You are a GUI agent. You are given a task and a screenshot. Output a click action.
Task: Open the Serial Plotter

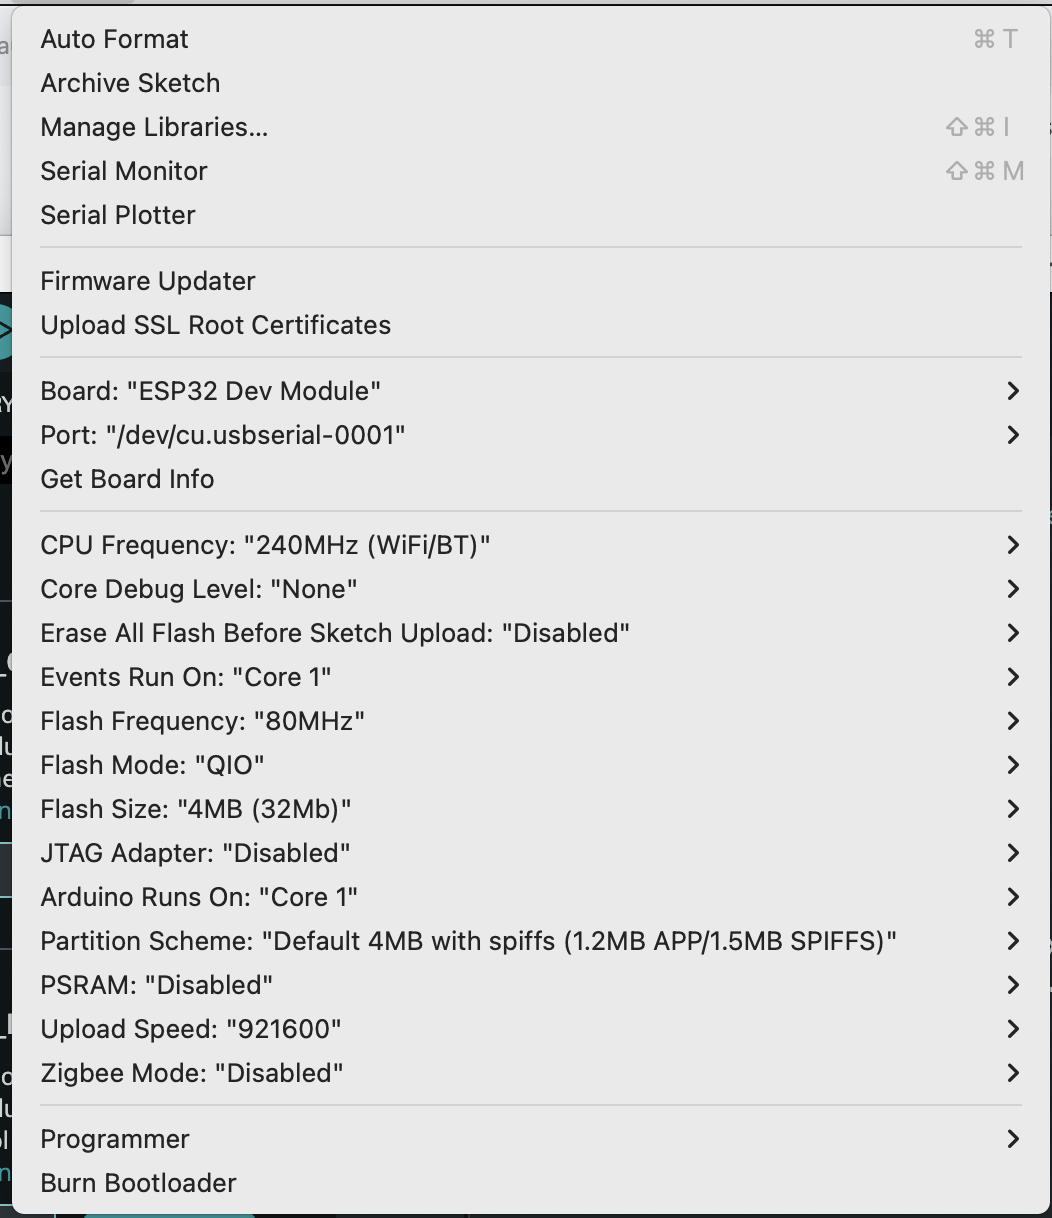[117, 215]
